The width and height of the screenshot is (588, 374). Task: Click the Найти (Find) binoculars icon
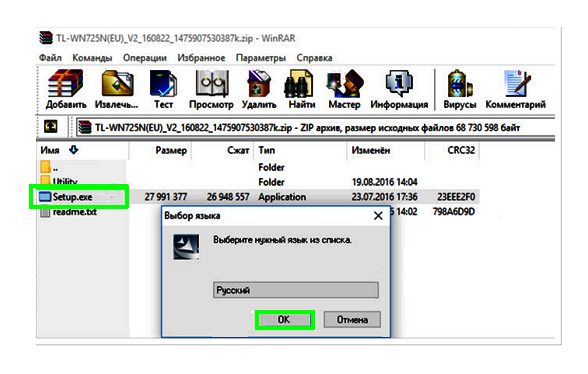(302, 89)
